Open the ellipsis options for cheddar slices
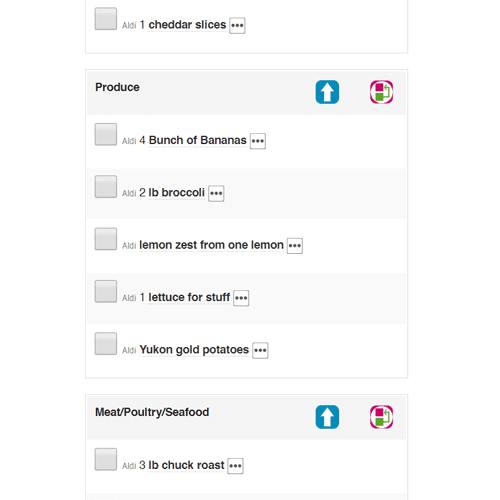500x500 pixels. [x=237, y=26]
